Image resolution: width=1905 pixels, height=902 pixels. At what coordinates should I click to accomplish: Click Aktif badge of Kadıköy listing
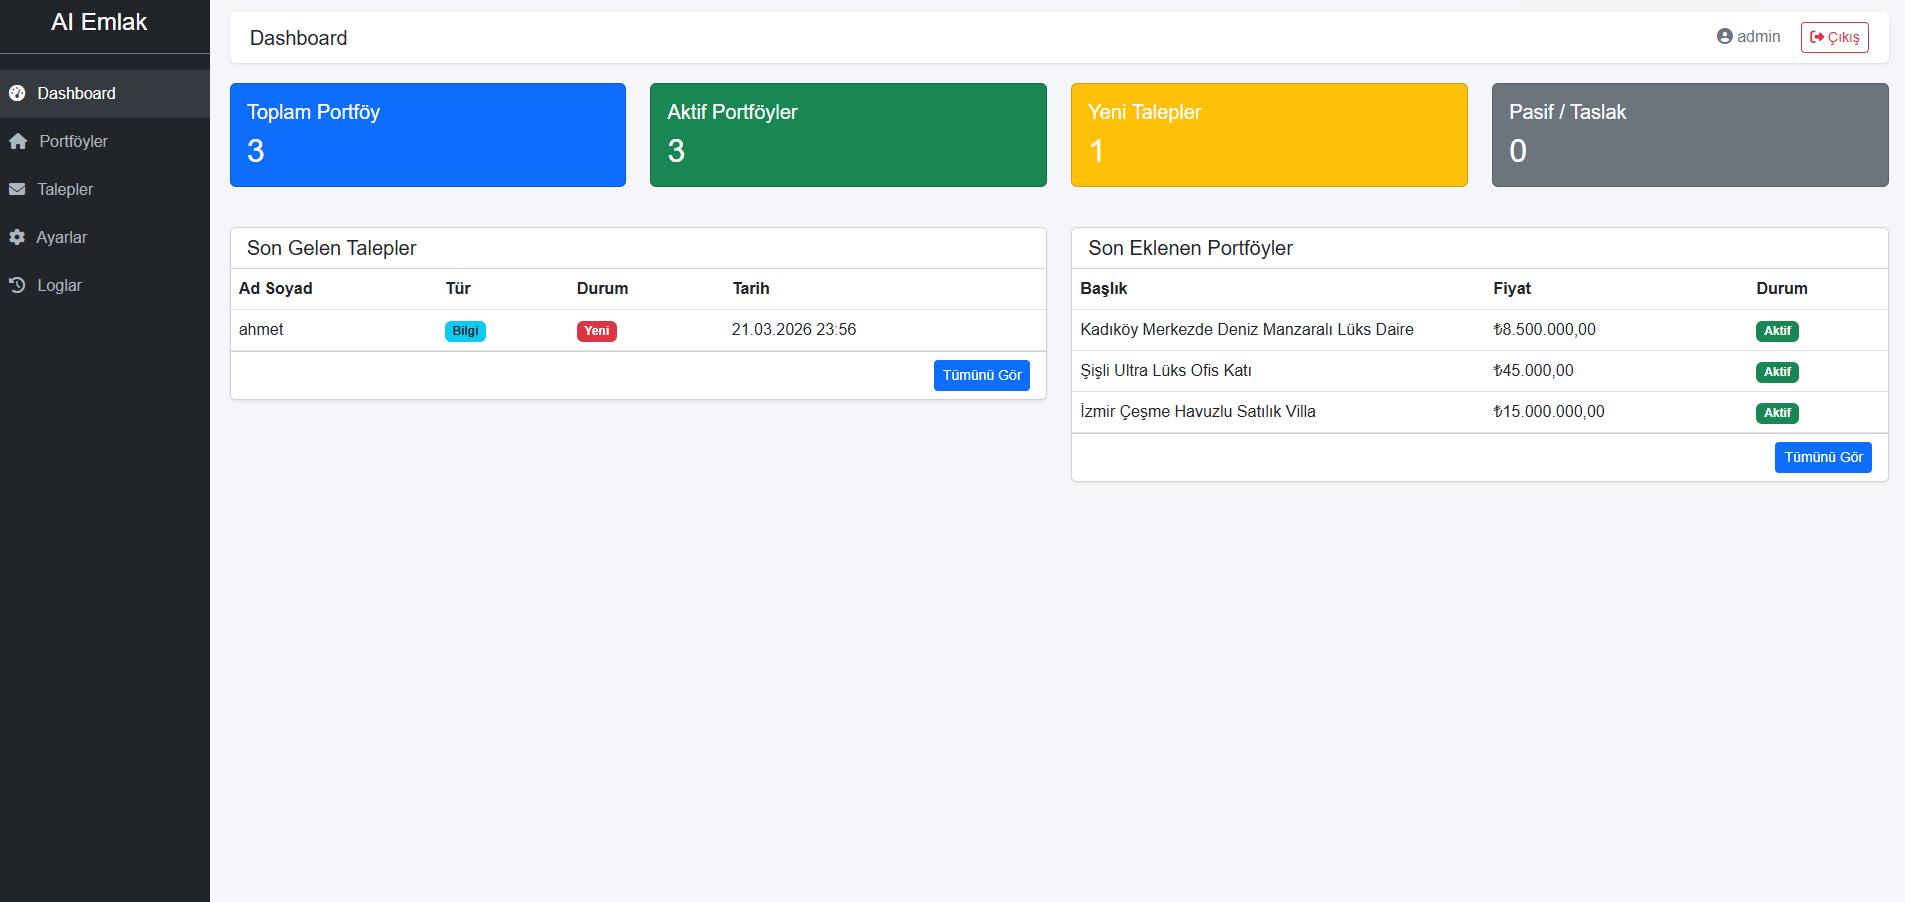[1777, 331]
